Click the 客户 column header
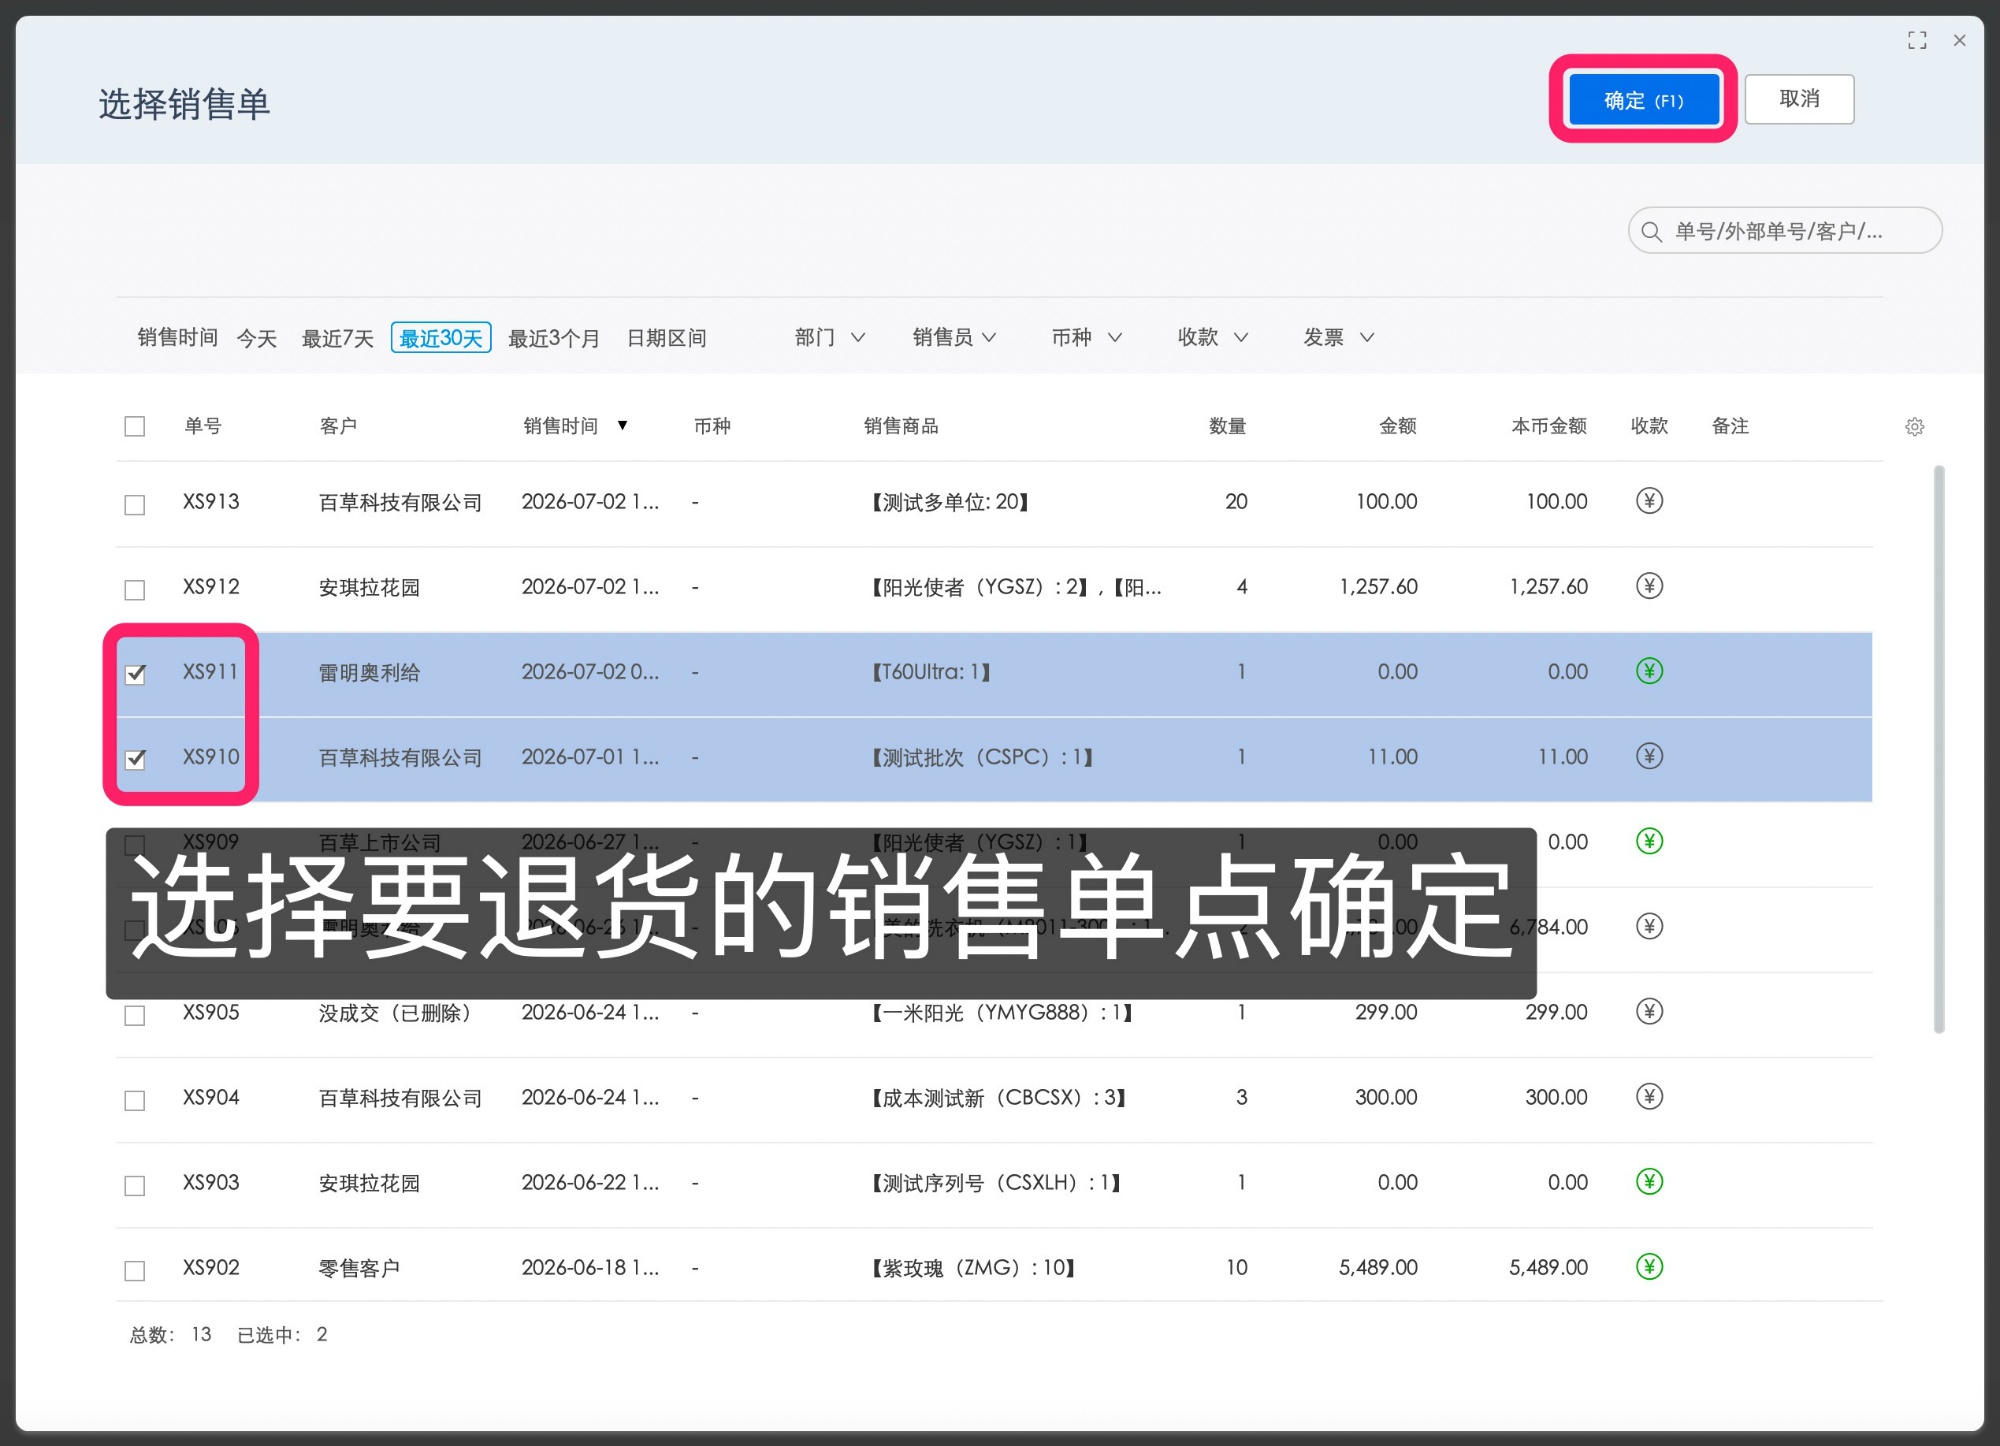Viewport: 2000px width, 1446px height. [x=339, y=426]
